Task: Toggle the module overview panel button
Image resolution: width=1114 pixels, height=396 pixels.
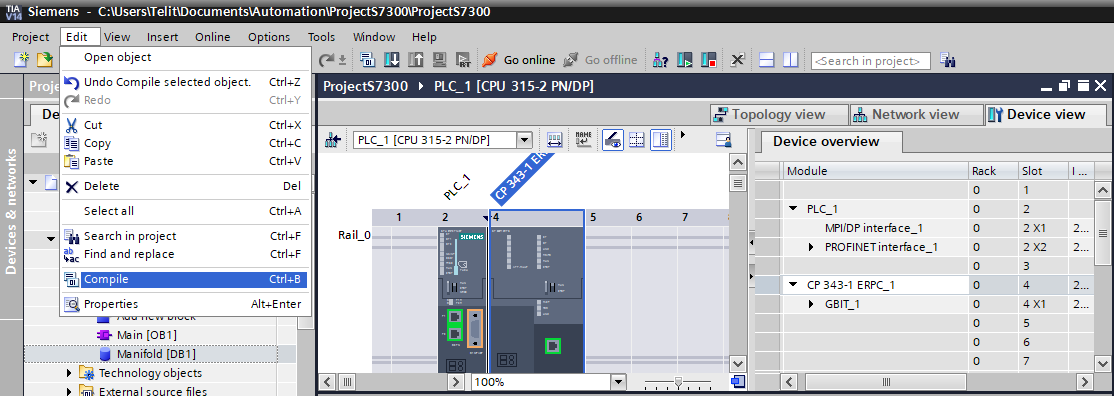Action: [661, 139]
